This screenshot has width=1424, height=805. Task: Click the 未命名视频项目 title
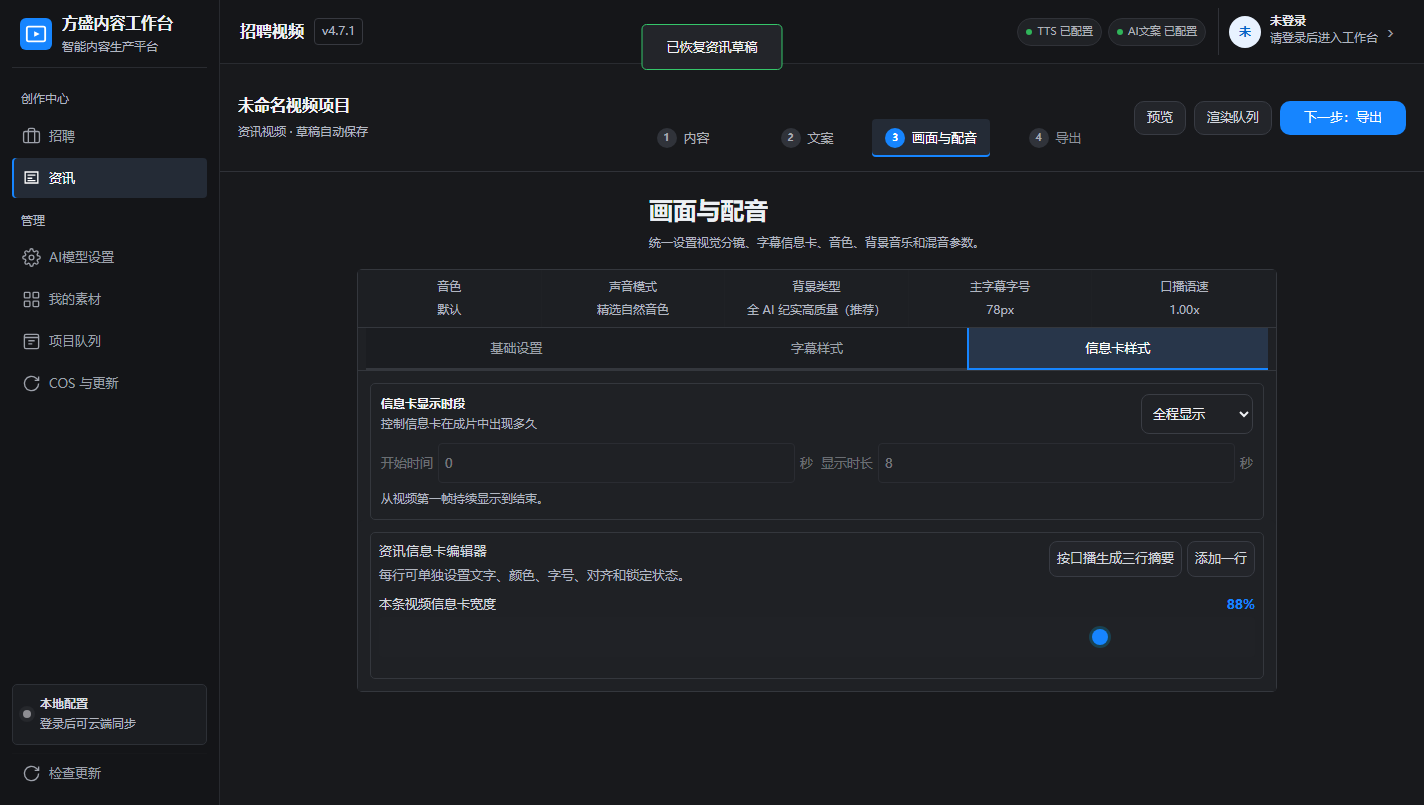coord(294,106)
